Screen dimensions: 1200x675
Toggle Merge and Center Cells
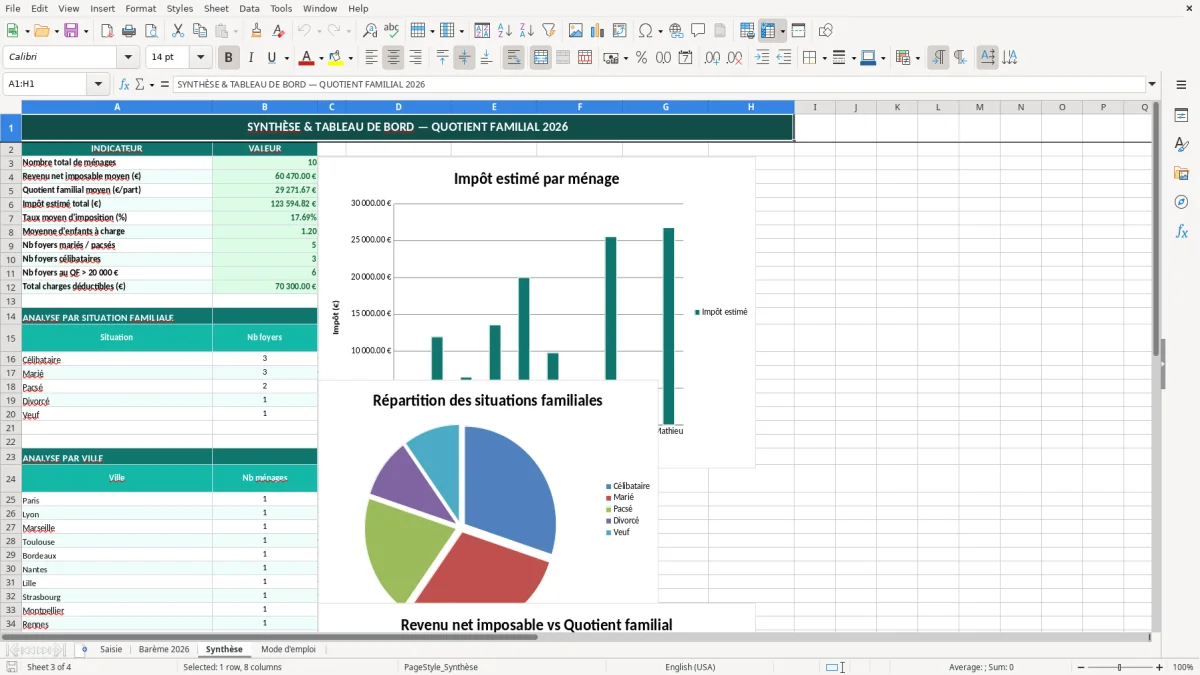point(541,58)
